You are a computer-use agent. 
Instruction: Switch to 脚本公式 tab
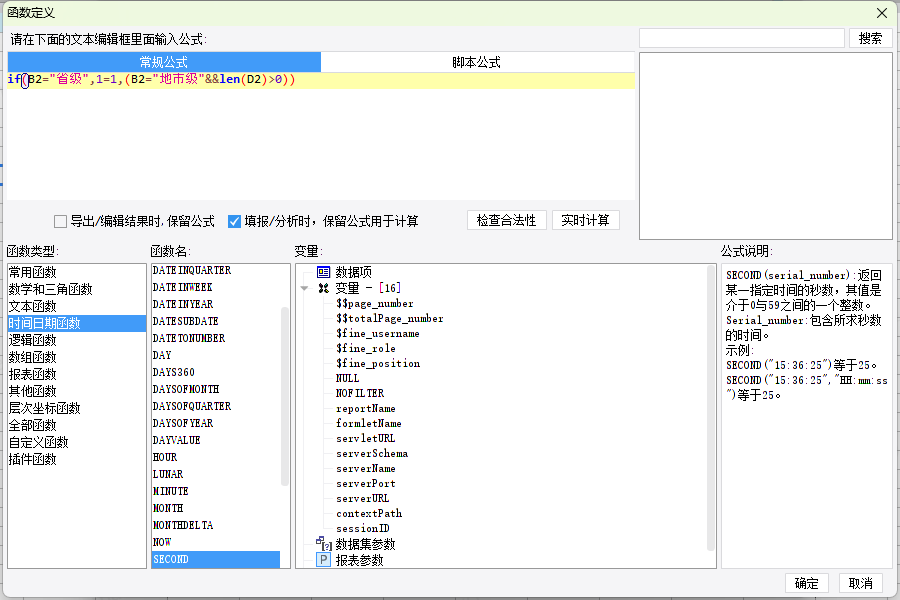477,62
